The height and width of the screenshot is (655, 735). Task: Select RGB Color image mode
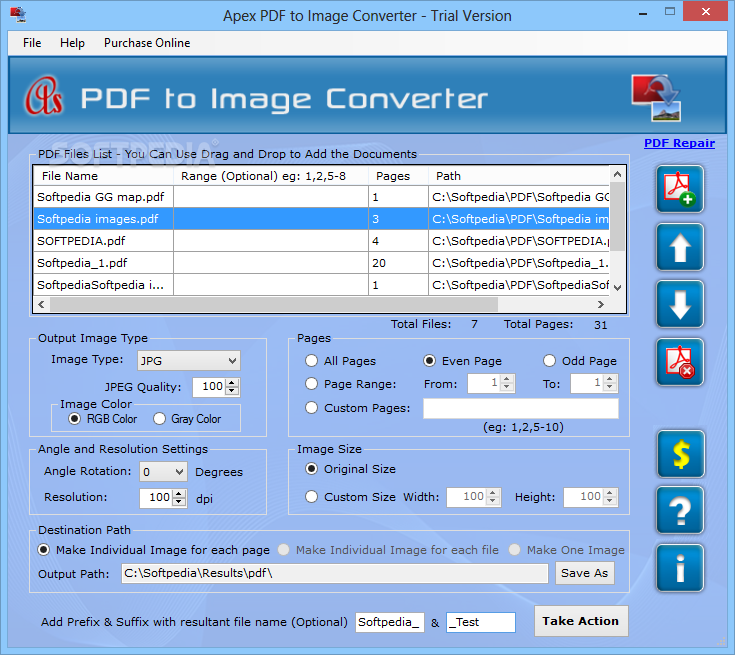point(74,419)
